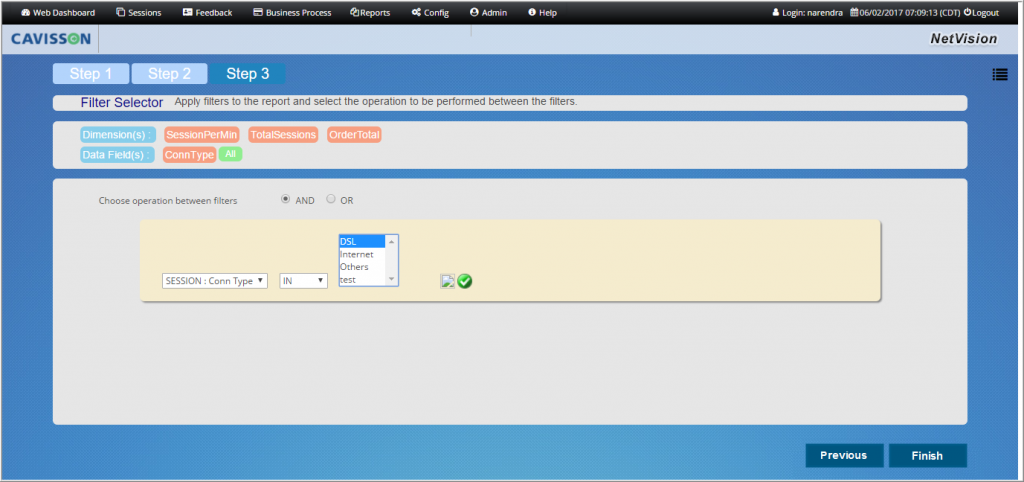Screen dimensions: 1024x482
Task: Open the list menu icon at top right
Action: [999, 74]
